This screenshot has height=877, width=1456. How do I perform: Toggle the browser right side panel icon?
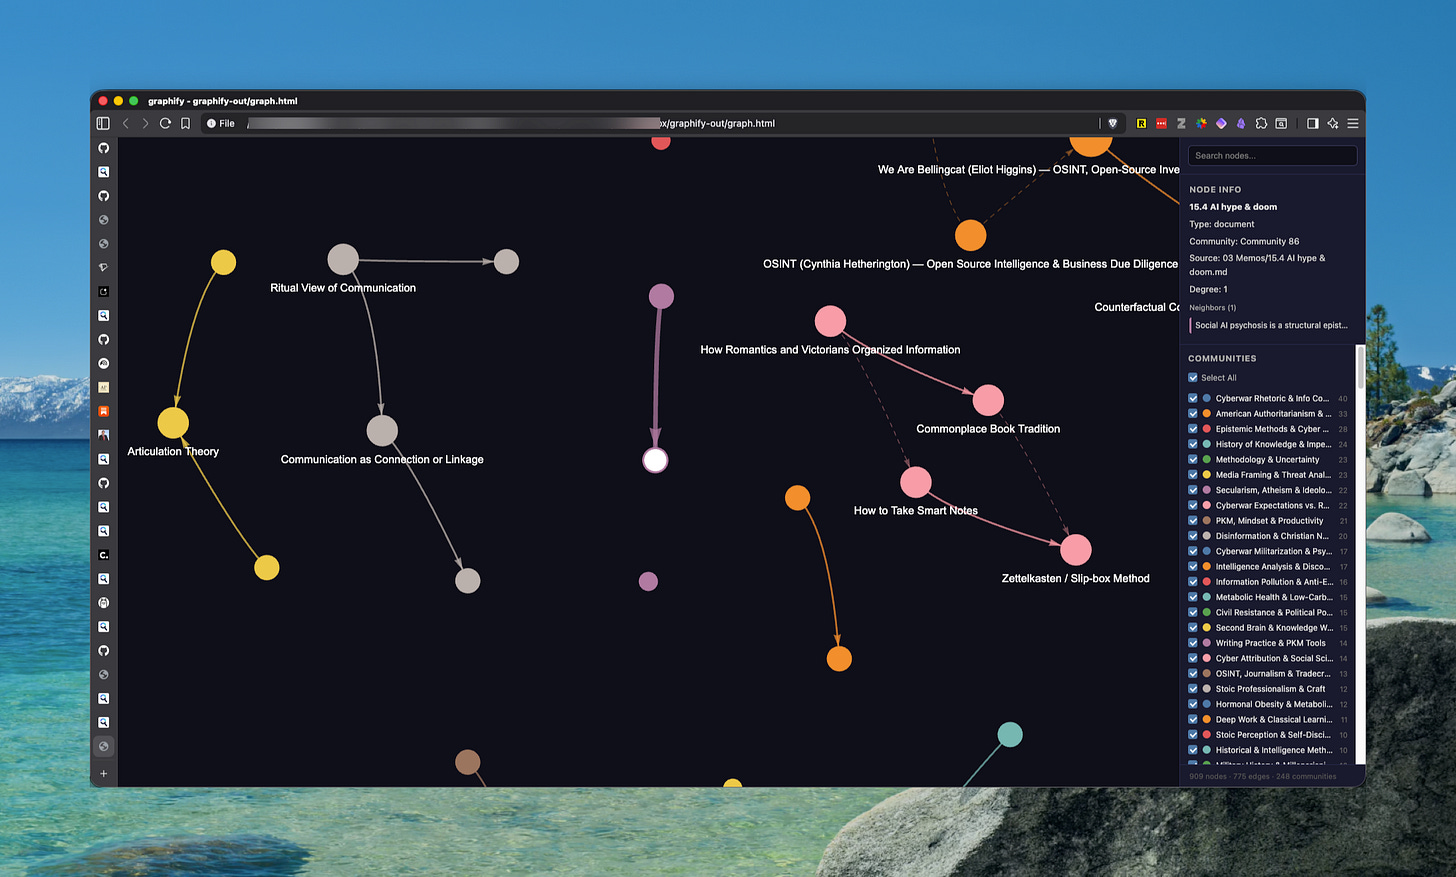click(x=1313, y=123)
